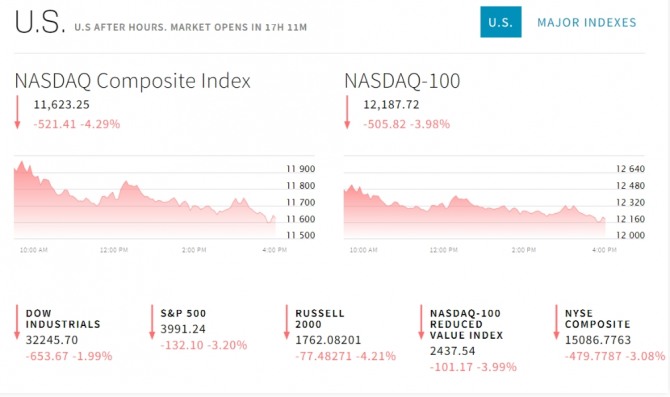Click the Russell 2000 down arrow icon
This screenshot has height=397, width=670.
[287, 322]
